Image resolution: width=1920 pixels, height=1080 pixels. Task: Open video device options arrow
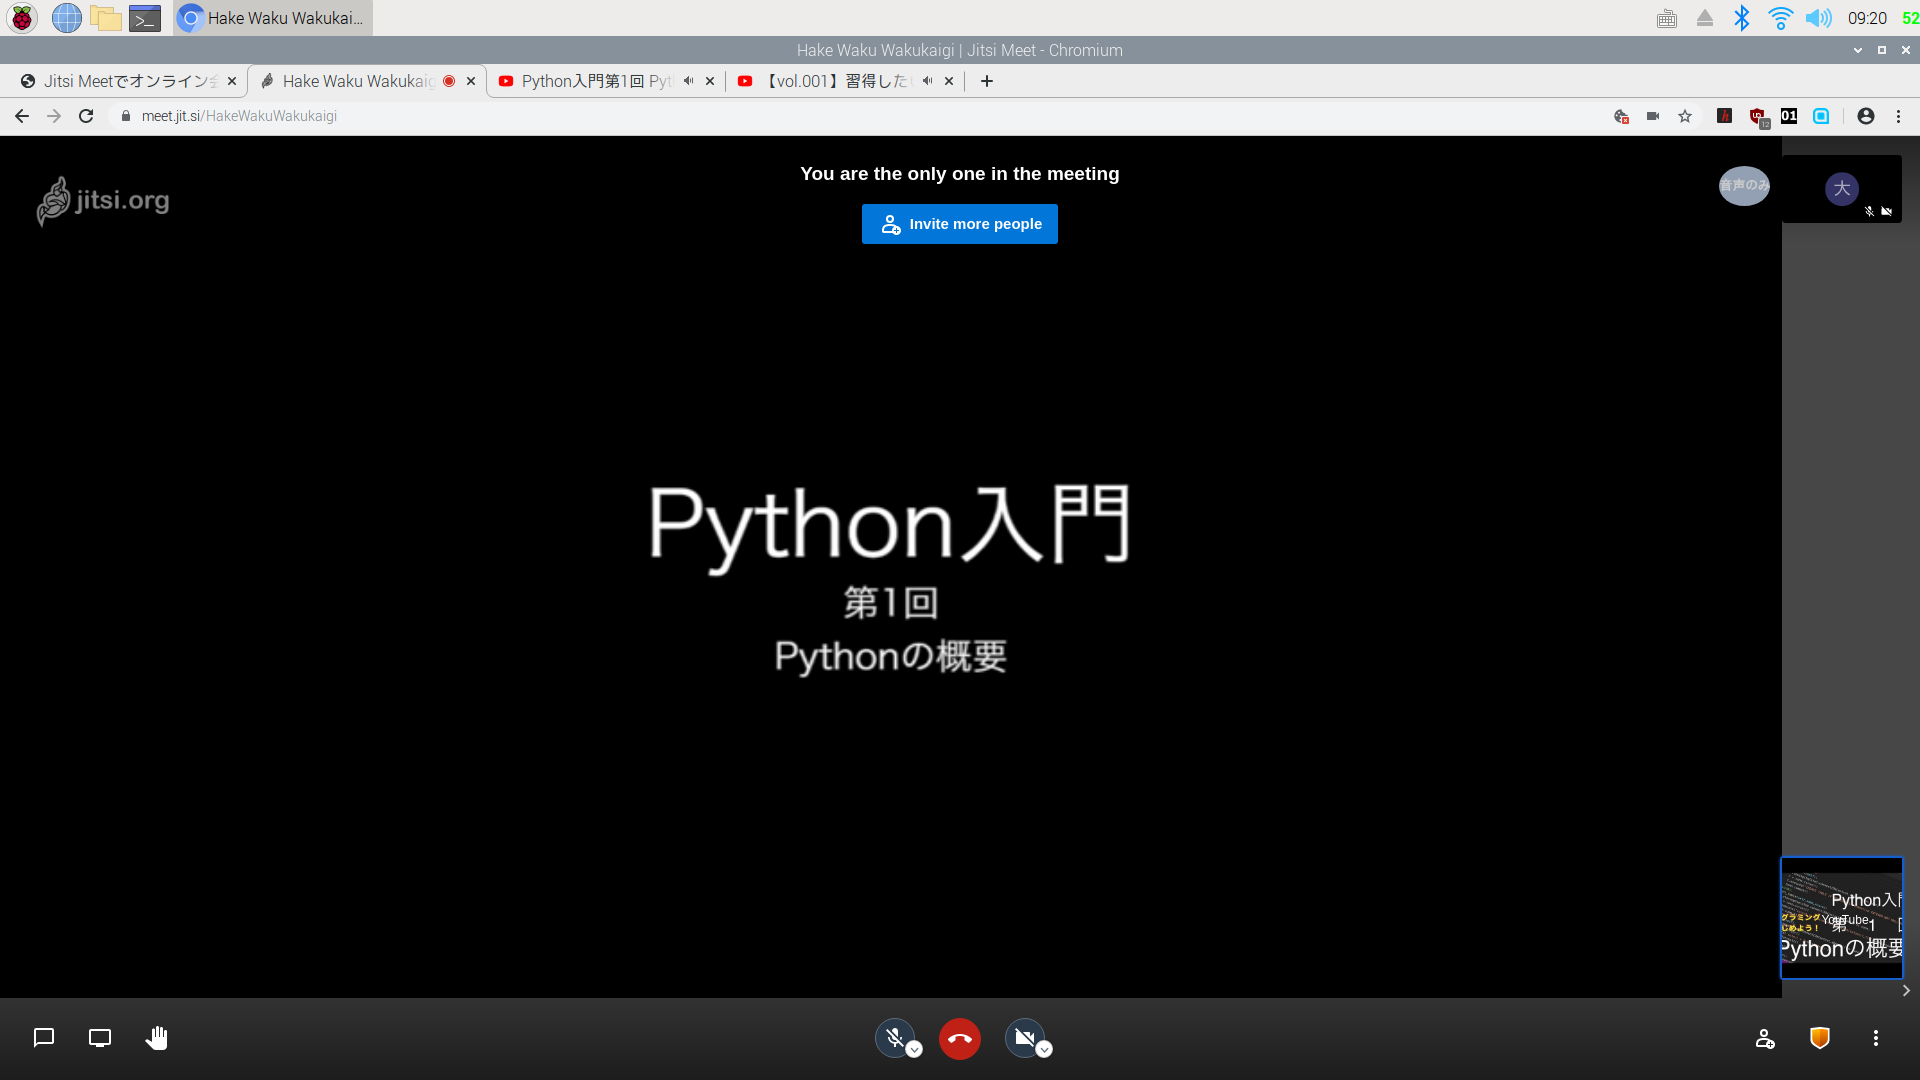[x=1044, y=1050]
